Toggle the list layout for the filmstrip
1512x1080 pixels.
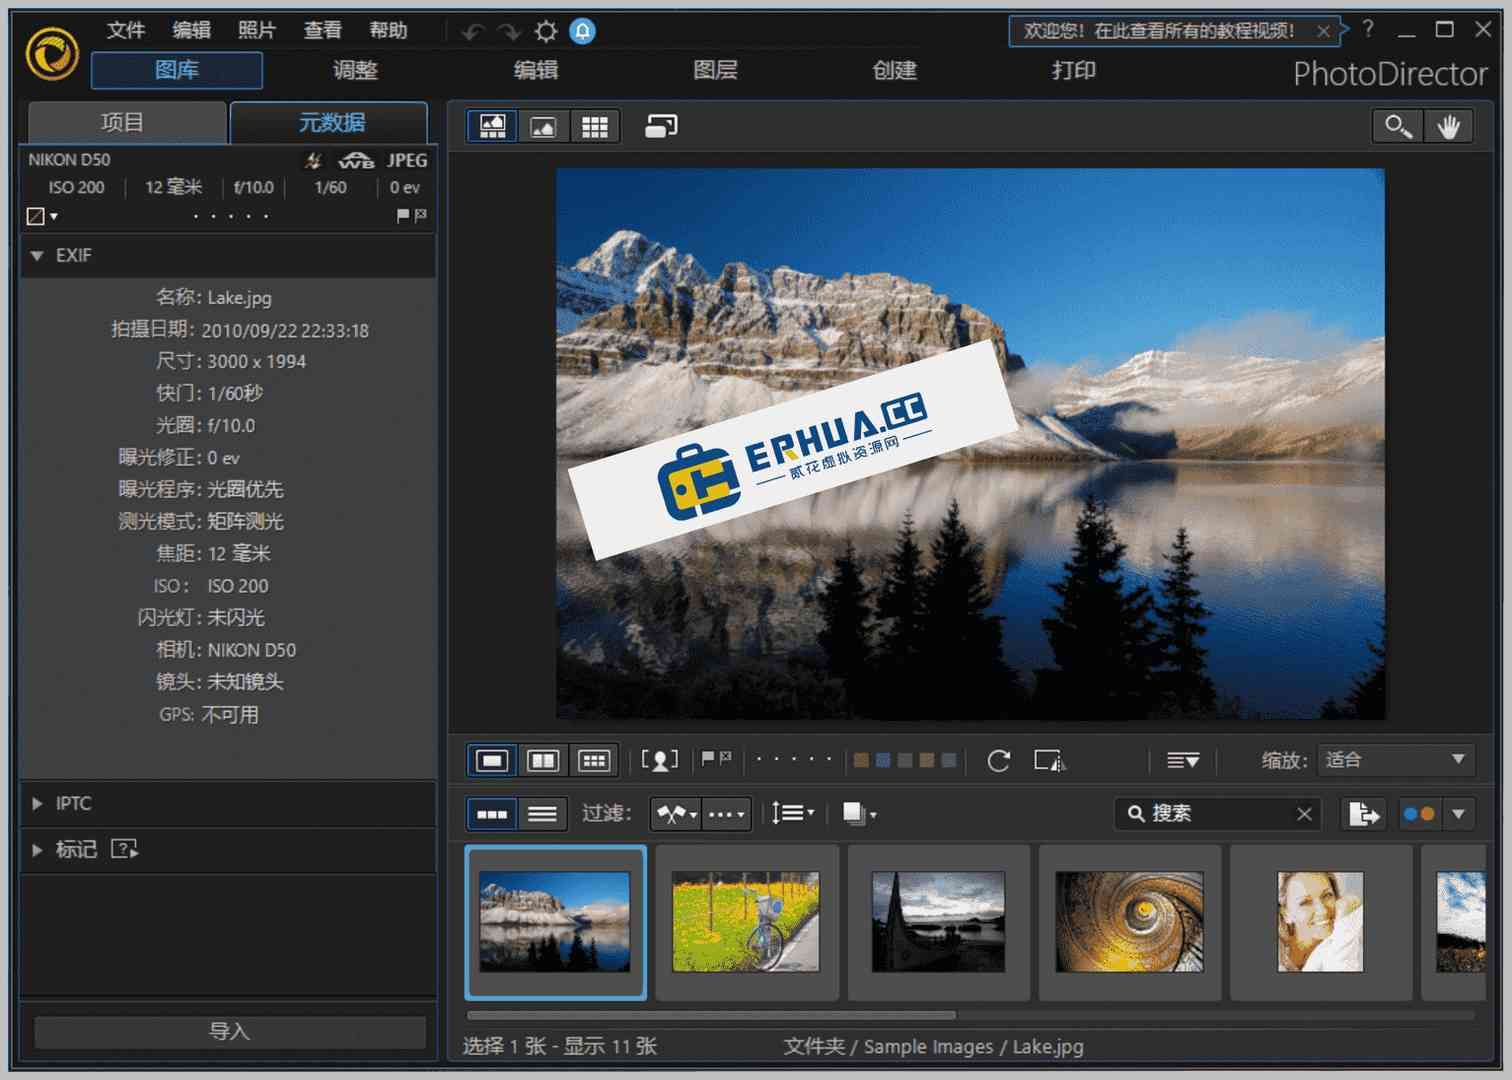[543, 813]
